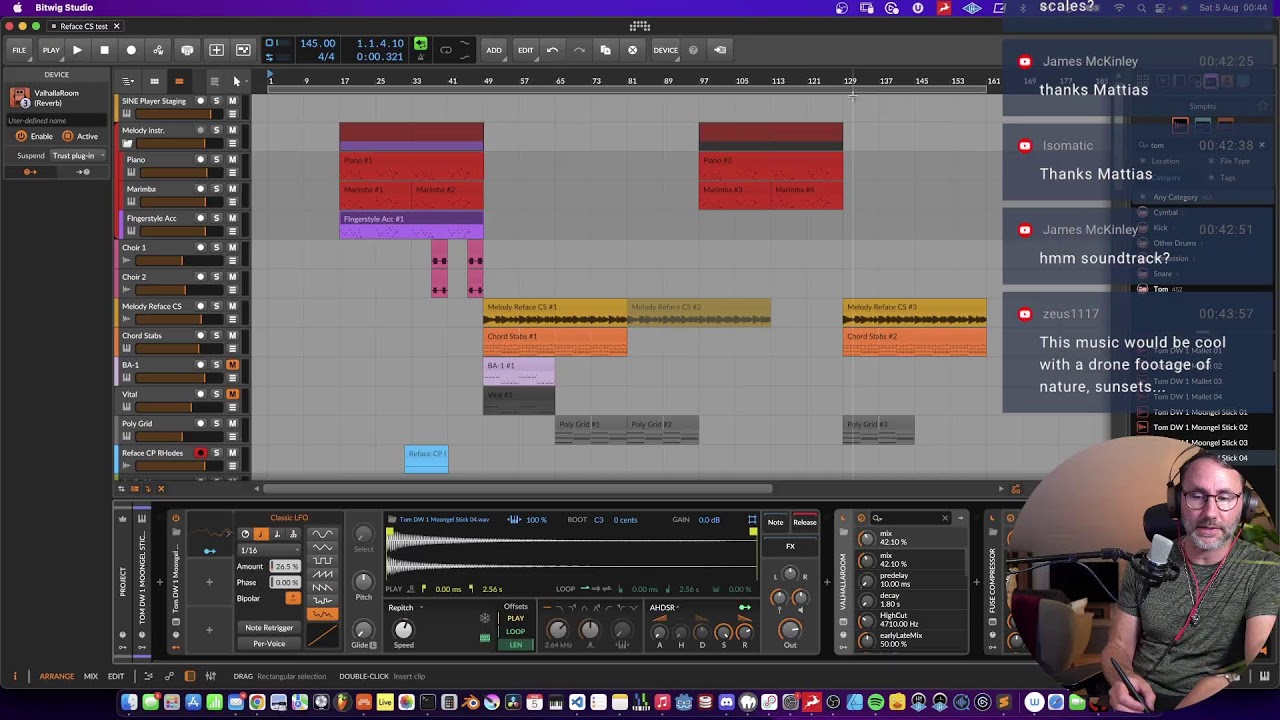Switch to the MIX tab

point(91,676)
